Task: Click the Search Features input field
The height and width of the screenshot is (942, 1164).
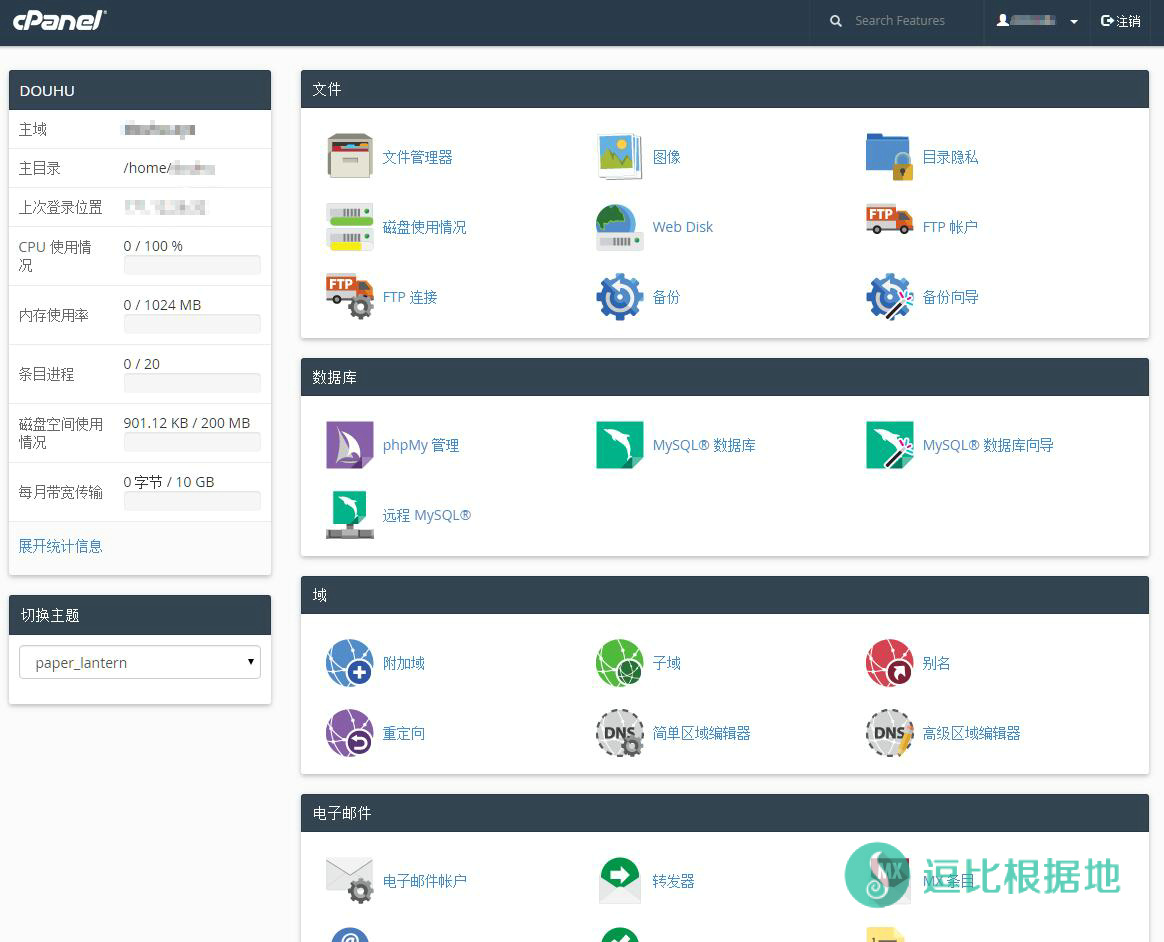Action: point(910,21)
